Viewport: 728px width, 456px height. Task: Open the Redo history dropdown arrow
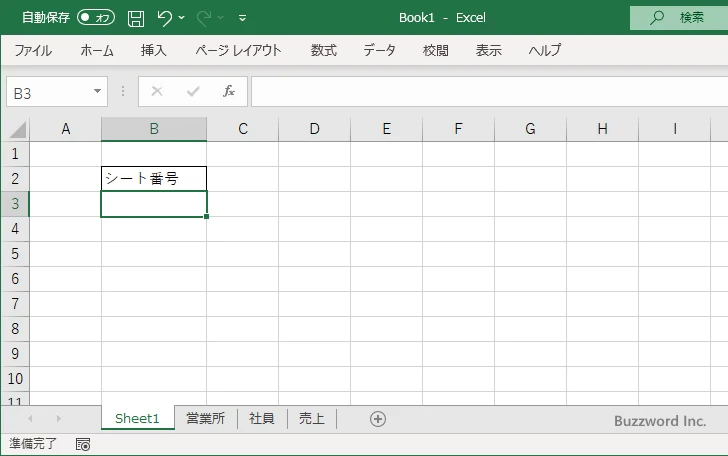221,18
